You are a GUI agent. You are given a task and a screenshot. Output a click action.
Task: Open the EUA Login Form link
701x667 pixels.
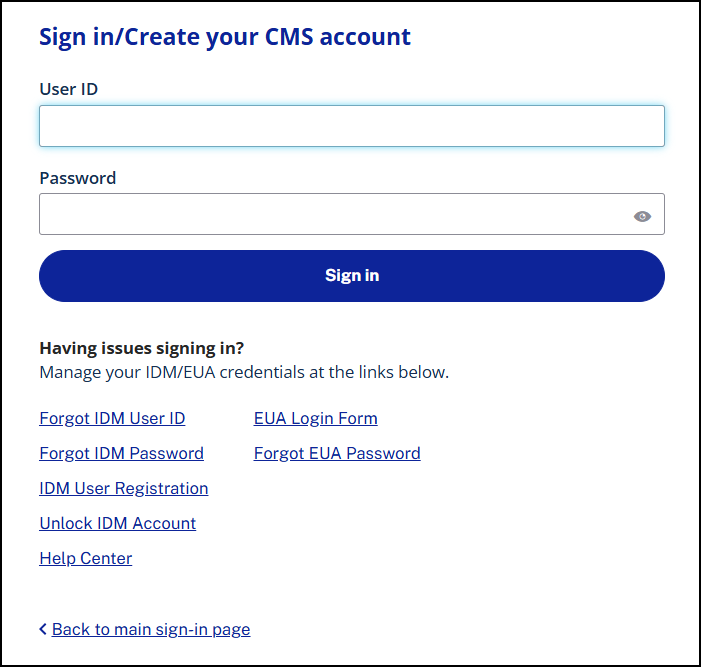(x=316, y=418)
